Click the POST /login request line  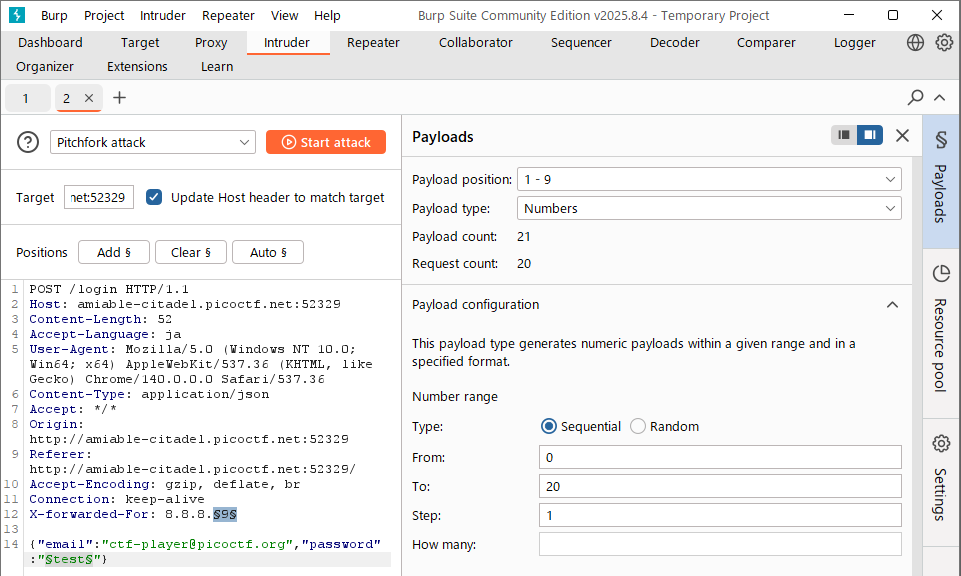tap(109, 289)
